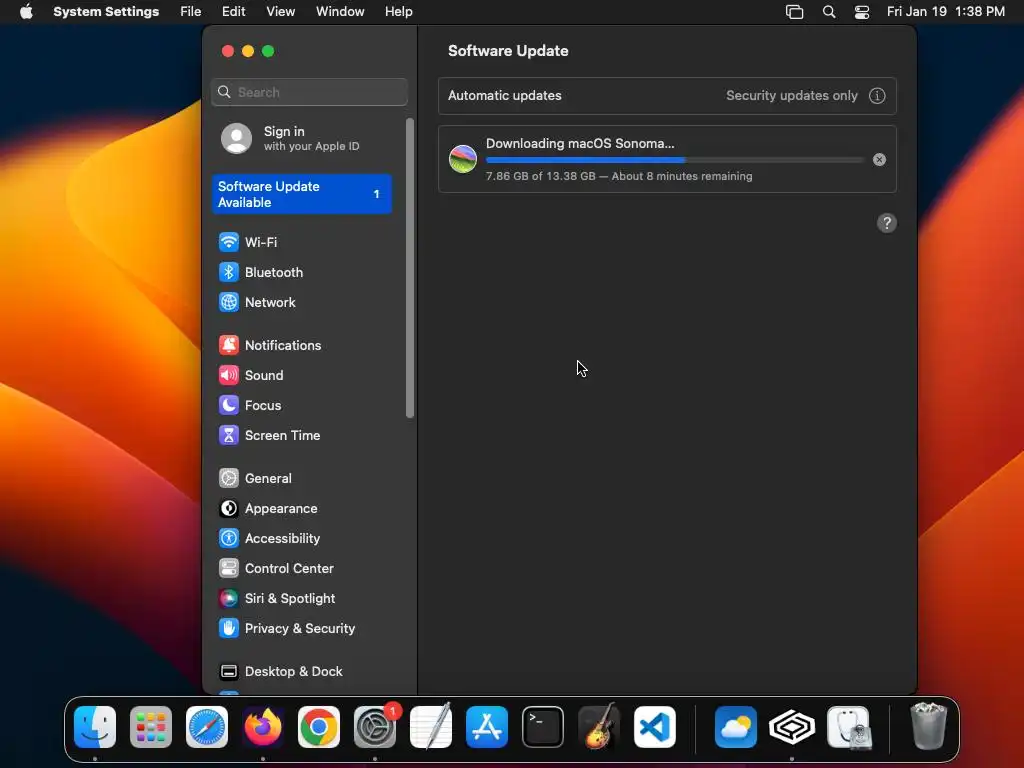Launch Google Chrome from the Dock
Image resolution: width=1024 pixels, height=768 pixels.
point(319,727)
